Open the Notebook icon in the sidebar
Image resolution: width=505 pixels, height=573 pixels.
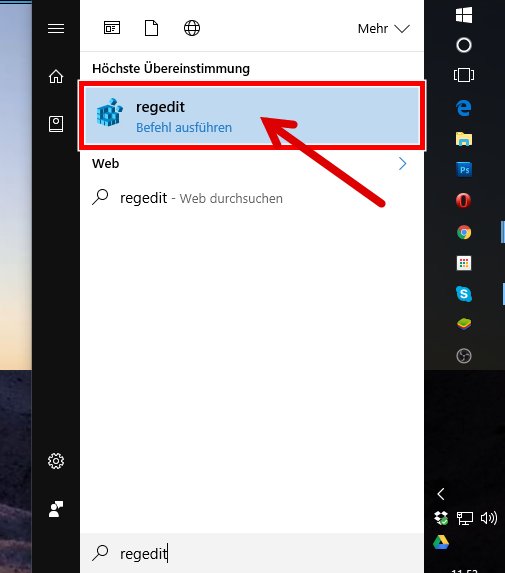pos(56,124)
